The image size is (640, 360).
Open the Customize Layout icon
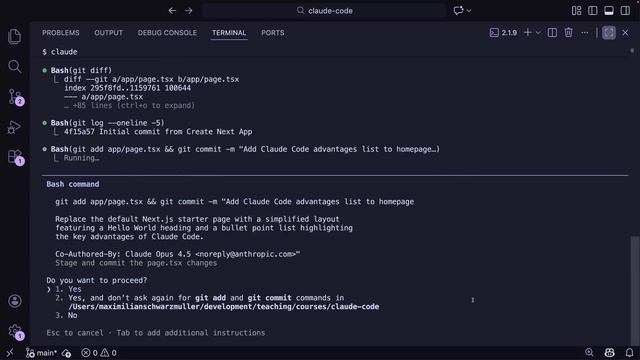(576, 11)
